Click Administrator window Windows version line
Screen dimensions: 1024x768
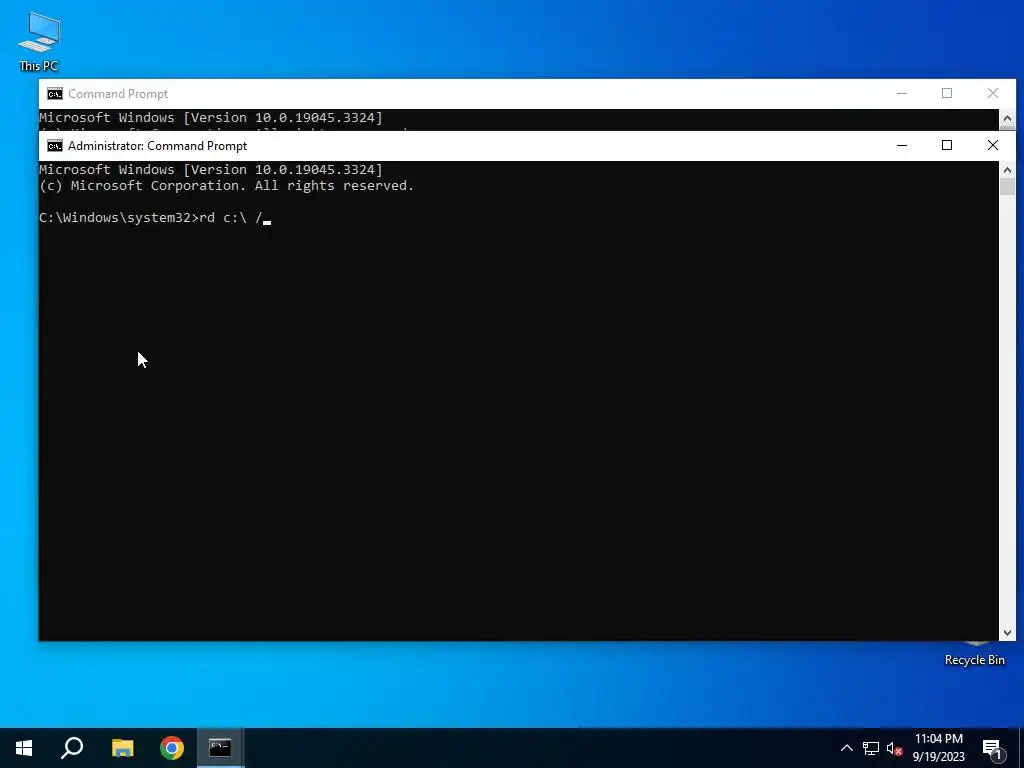[211, 170]
